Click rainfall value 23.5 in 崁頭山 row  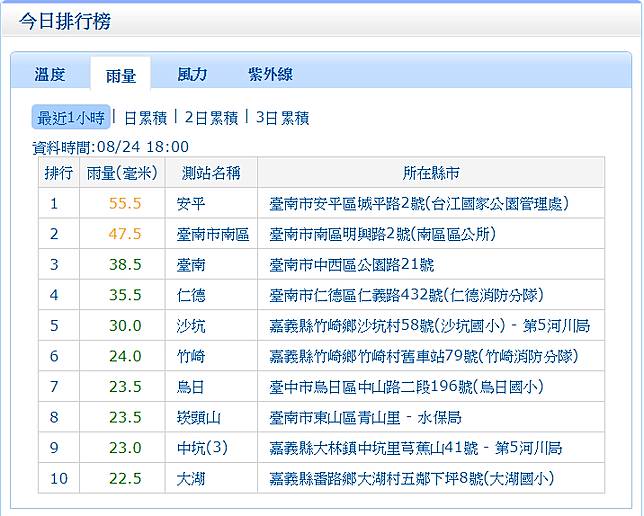[125, 417]
